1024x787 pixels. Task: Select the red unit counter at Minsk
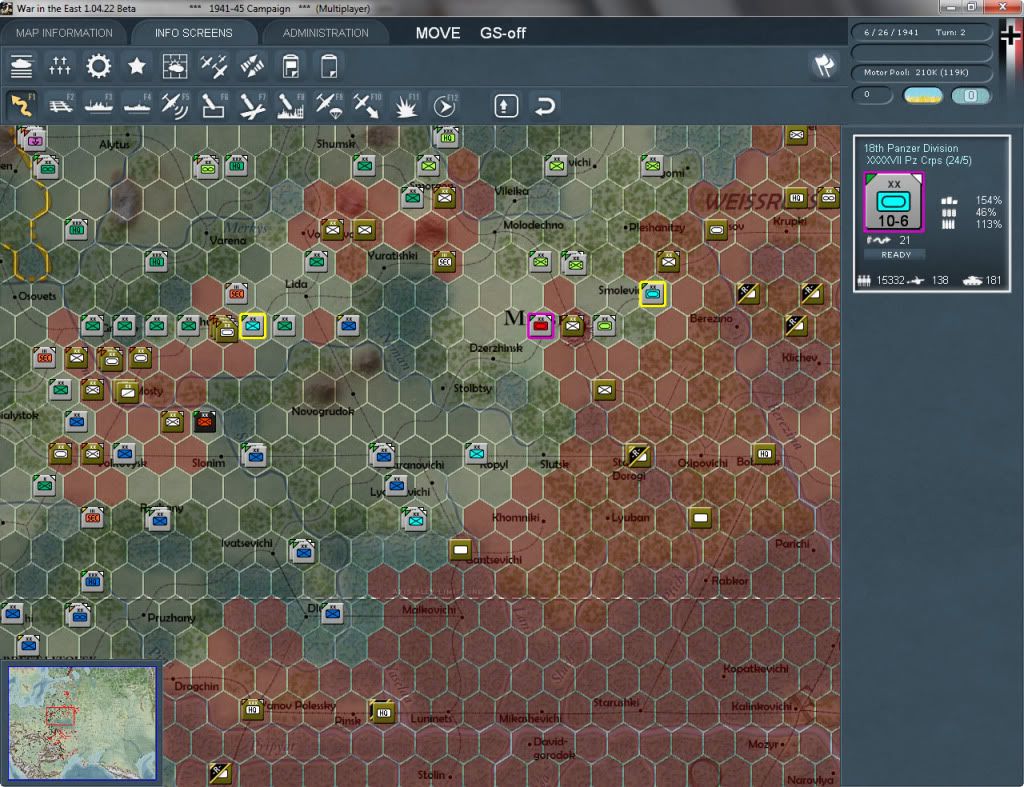(540, 325)
